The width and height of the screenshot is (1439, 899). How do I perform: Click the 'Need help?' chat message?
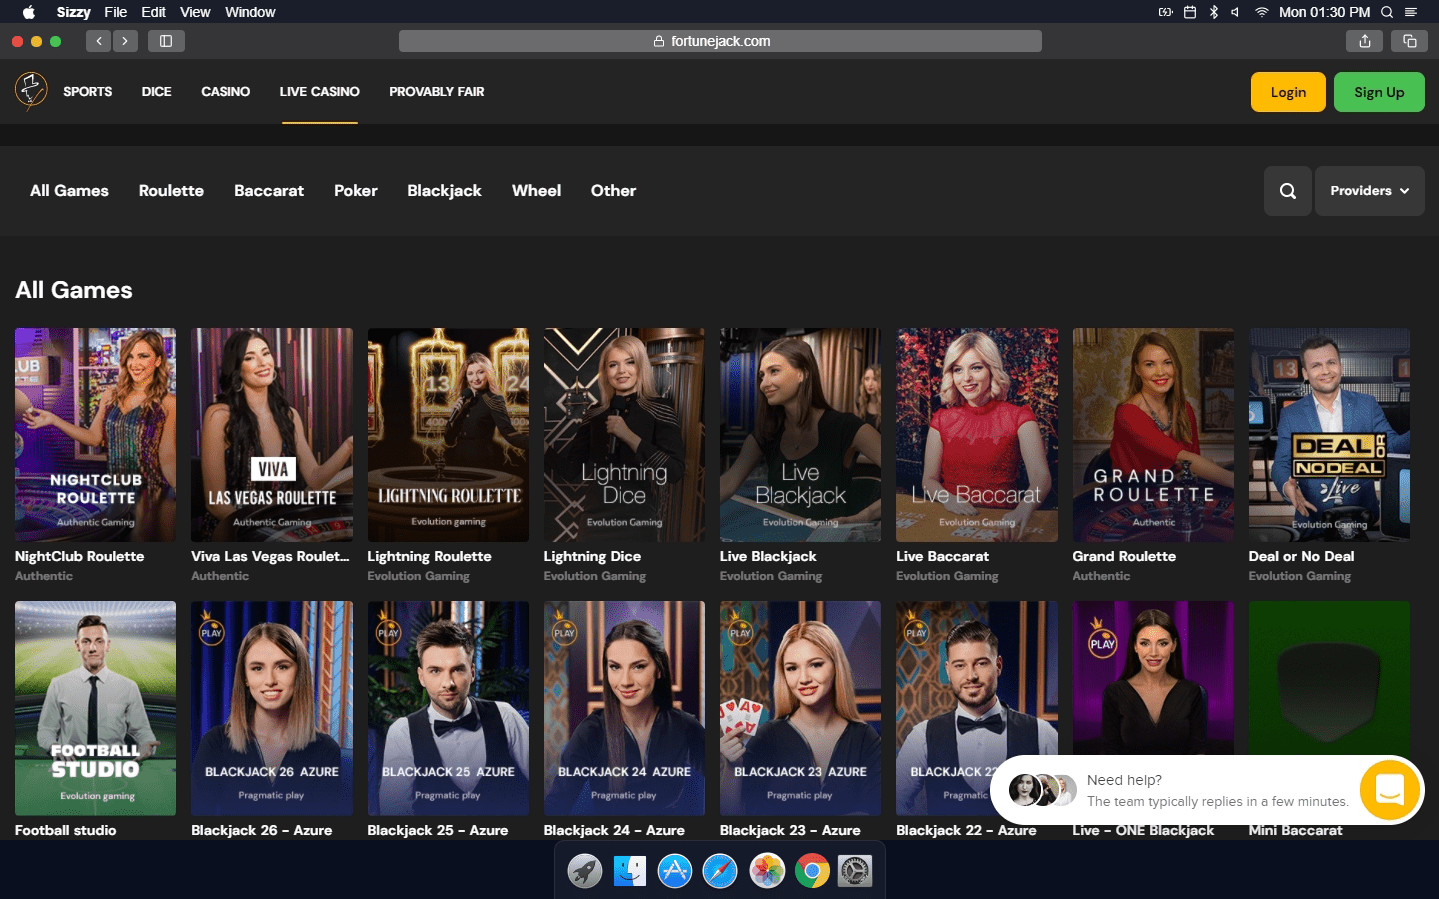1124,780
